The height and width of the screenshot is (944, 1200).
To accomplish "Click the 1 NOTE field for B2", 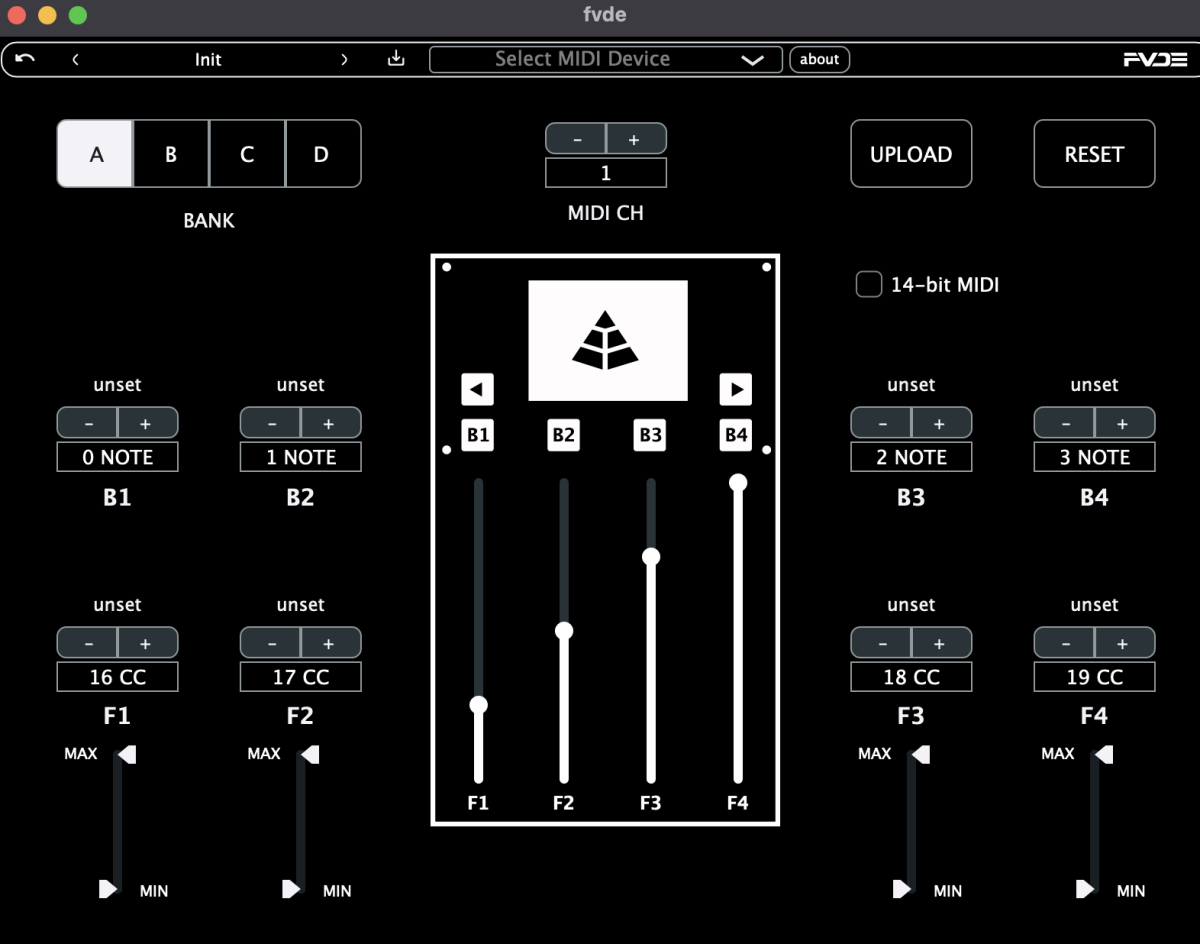I will 300,457.
